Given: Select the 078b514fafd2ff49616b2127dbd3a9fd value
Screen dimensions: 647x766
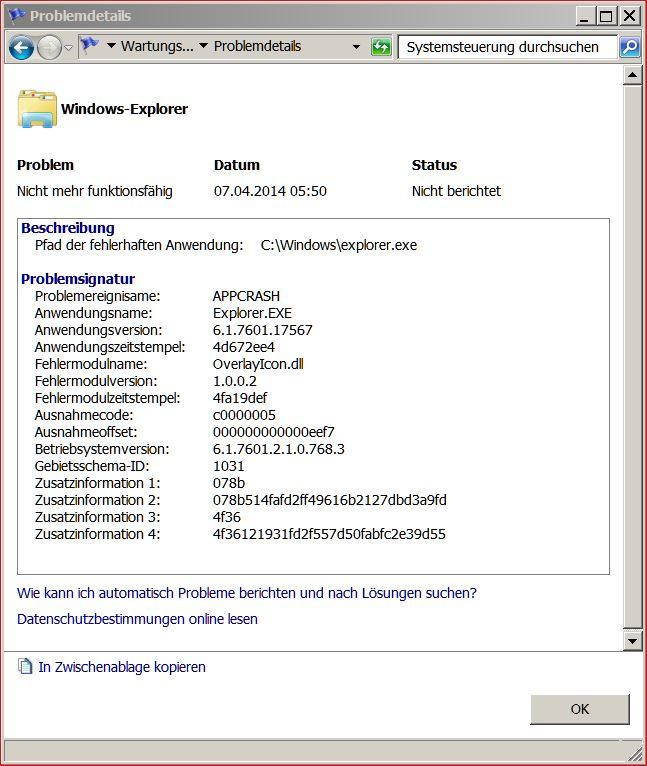Looking at the screenshot, I should point(330,500).
